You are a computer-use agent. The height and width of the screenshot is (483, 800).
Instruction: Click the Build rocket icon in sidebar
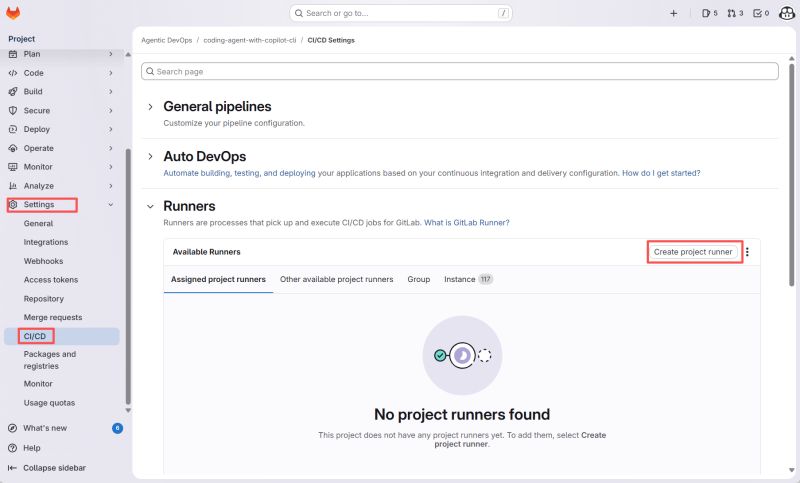(x=13, y=92)
